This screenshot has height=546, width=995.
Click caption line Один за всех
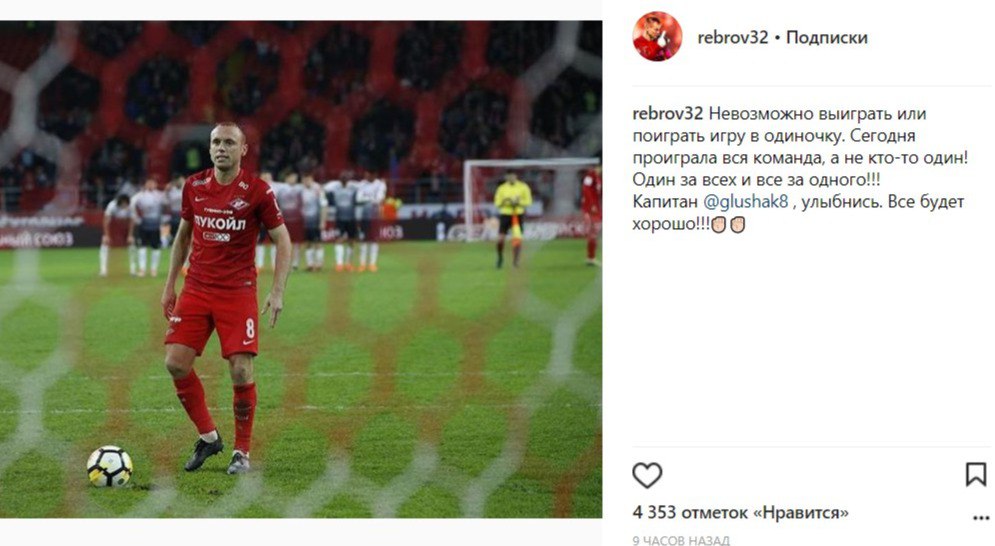coord(756,180)
